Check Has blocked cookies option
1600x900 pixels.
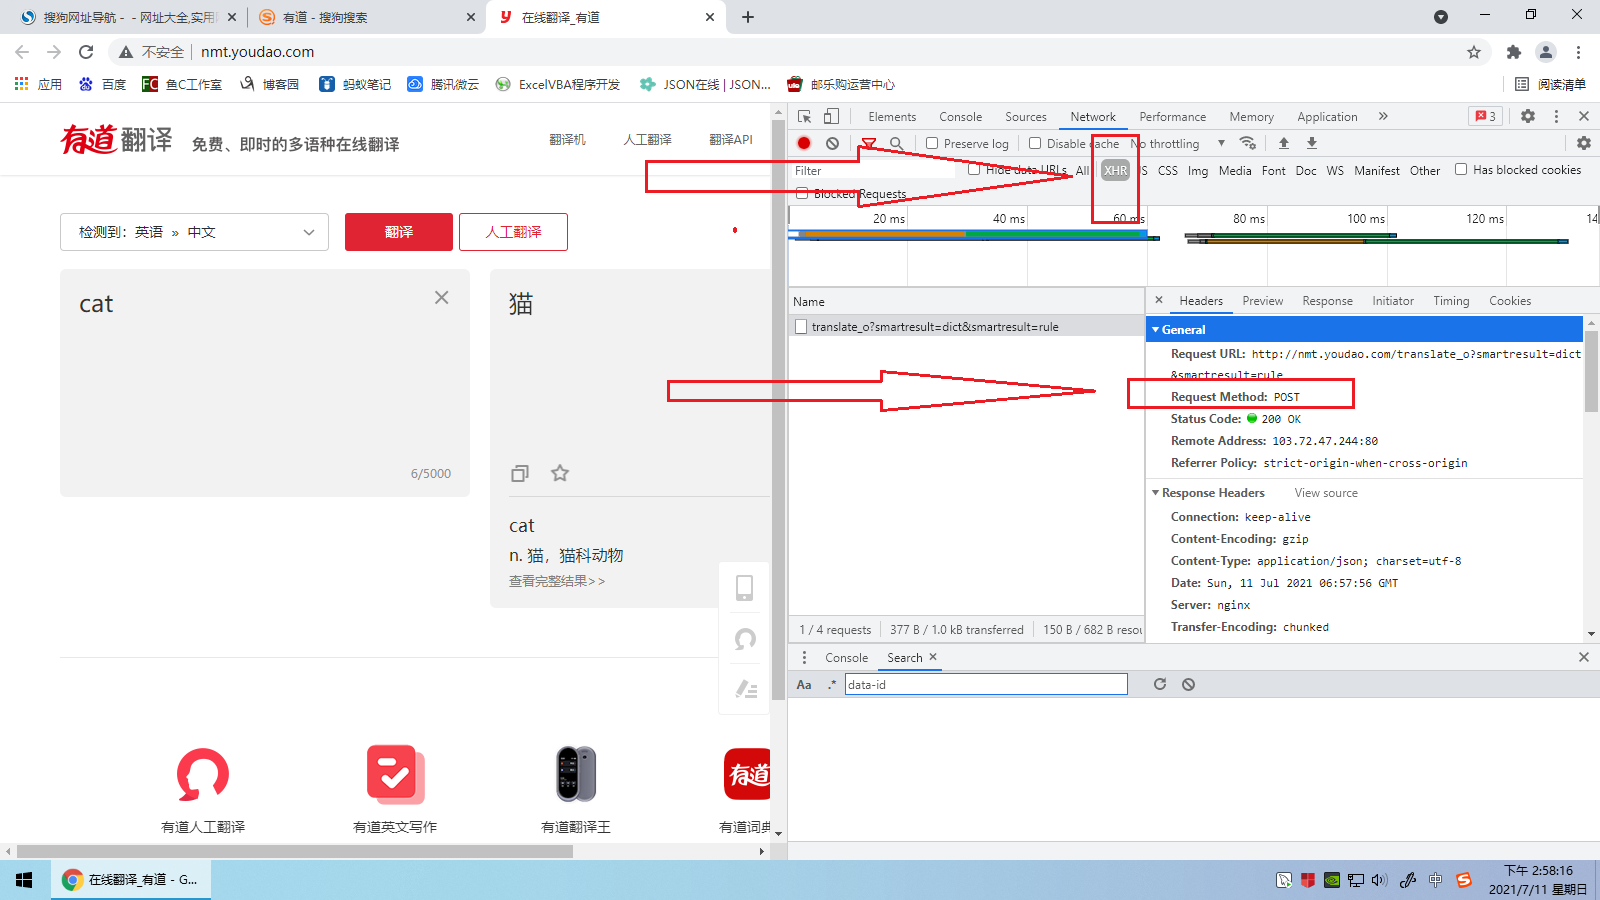[1461, 170]
